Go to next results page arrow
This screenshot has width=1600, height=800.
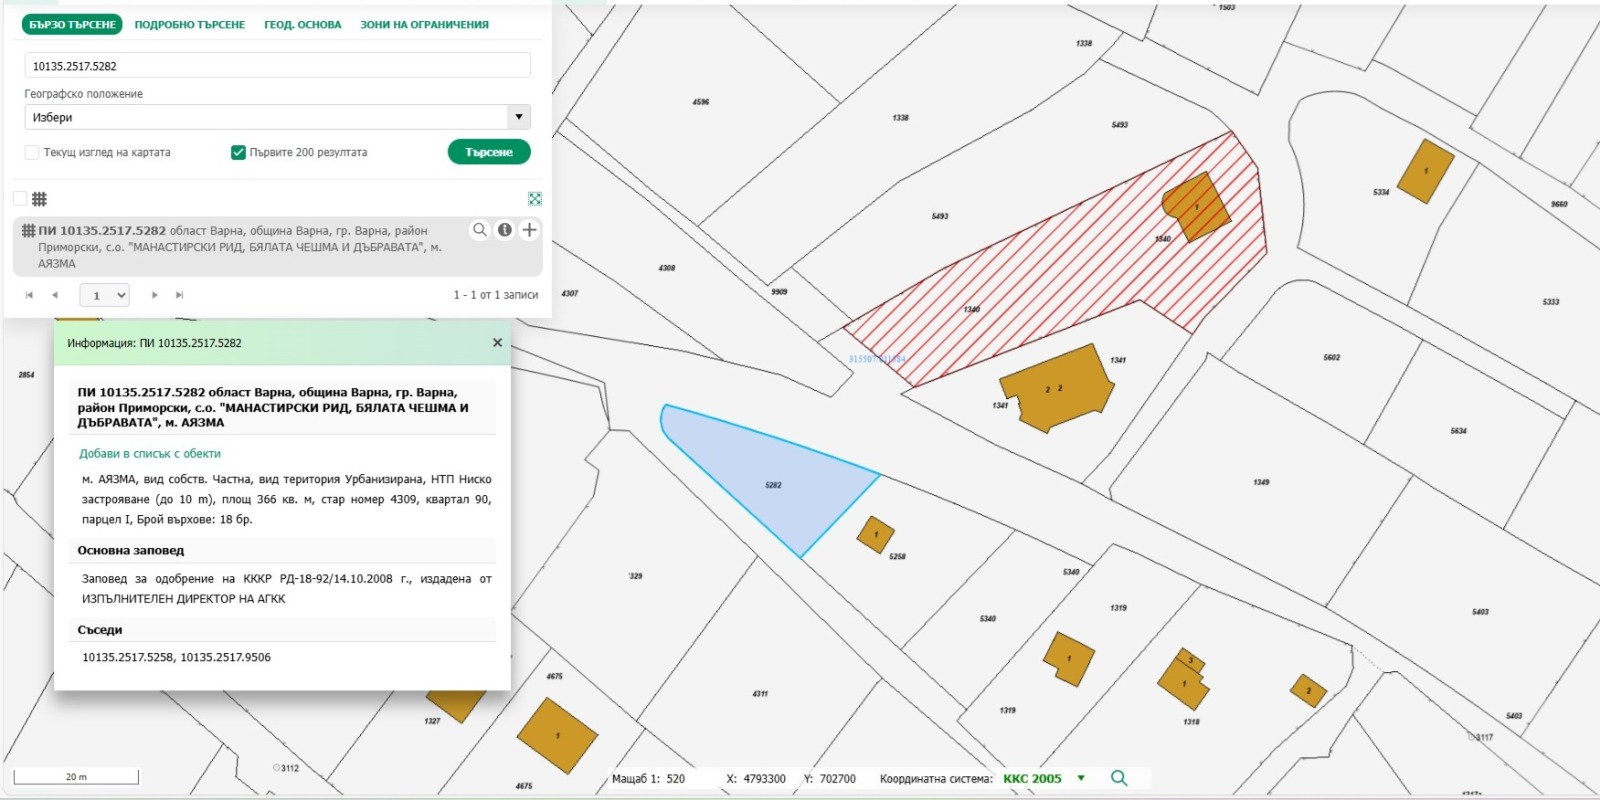pyautogui.click(x=154, y=295)
